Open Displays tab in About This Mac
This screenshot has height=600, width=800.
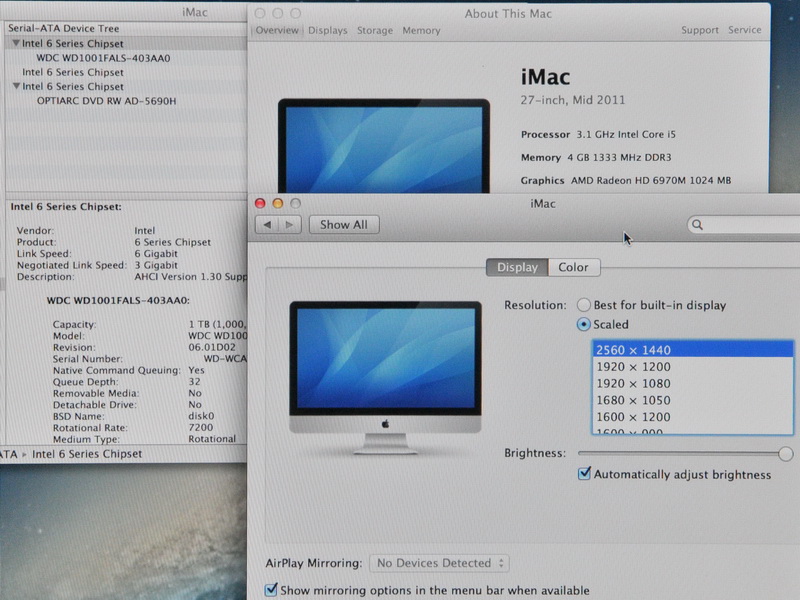pyautogui.click(x=328, y=31)
